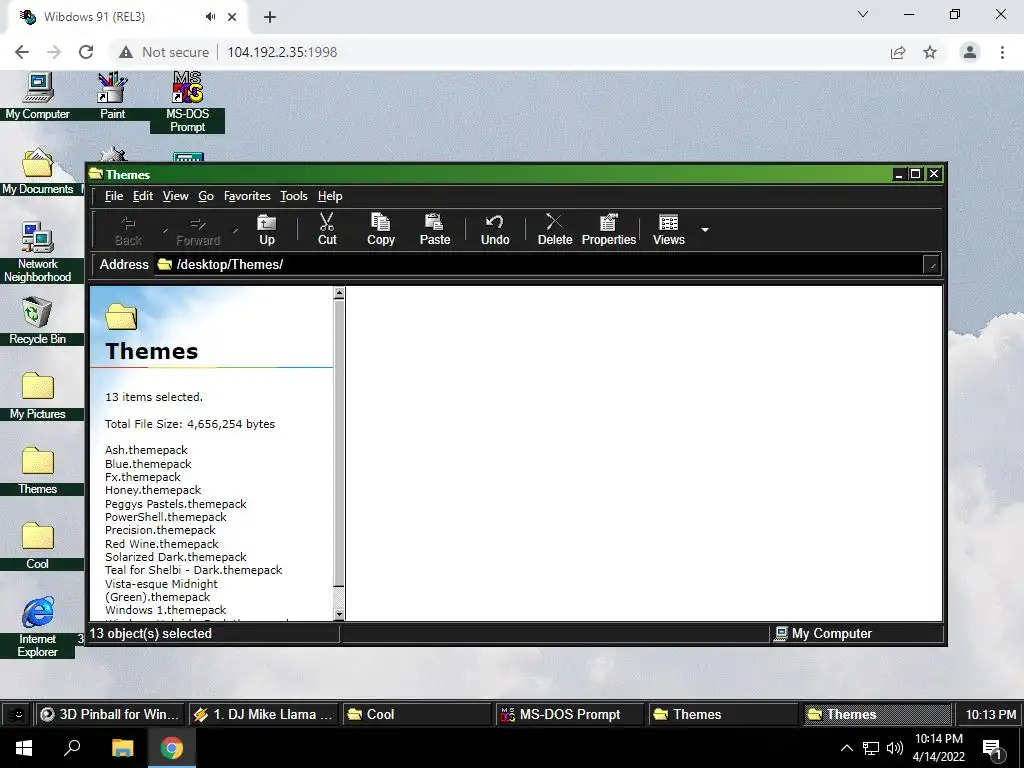Open the File menu
Viewport: 1024px width, 768px height.
[x=114, y=196]
